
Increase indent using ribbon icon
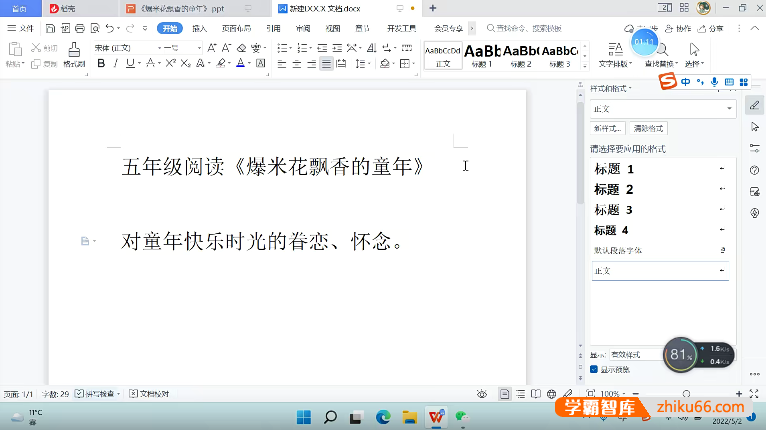click(x=337, y=48)
